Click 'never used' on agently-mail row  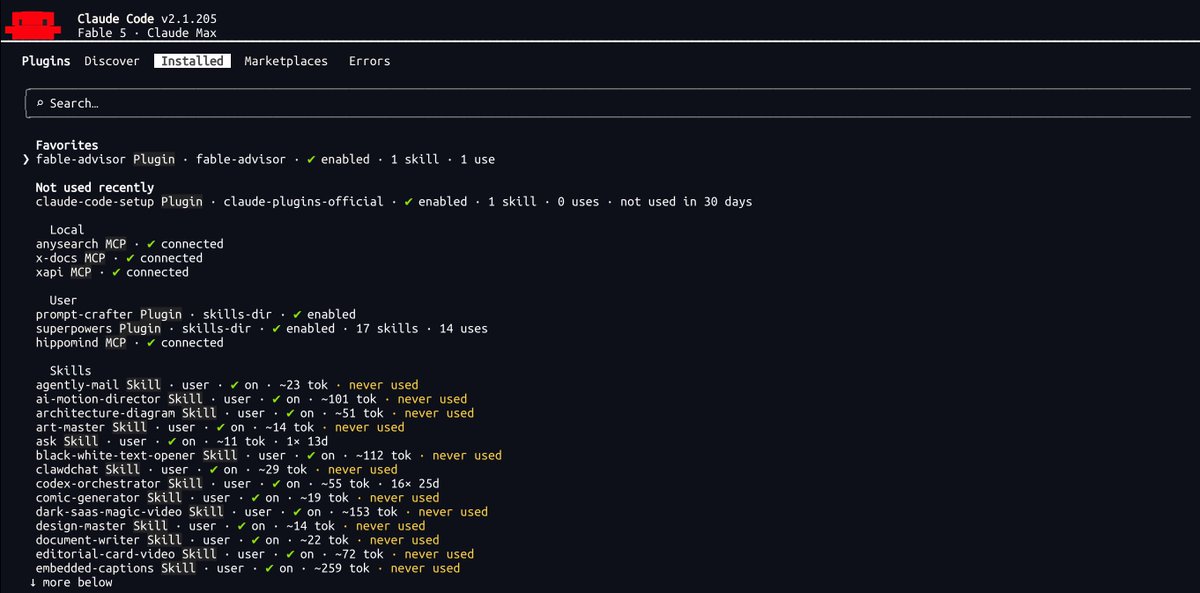pyautogui.click(x=384, y=384)
